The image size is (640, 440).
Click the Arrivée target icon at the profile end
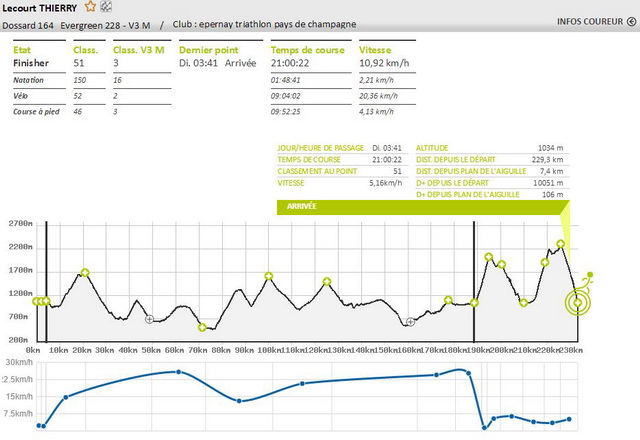[x=578, y=303]
